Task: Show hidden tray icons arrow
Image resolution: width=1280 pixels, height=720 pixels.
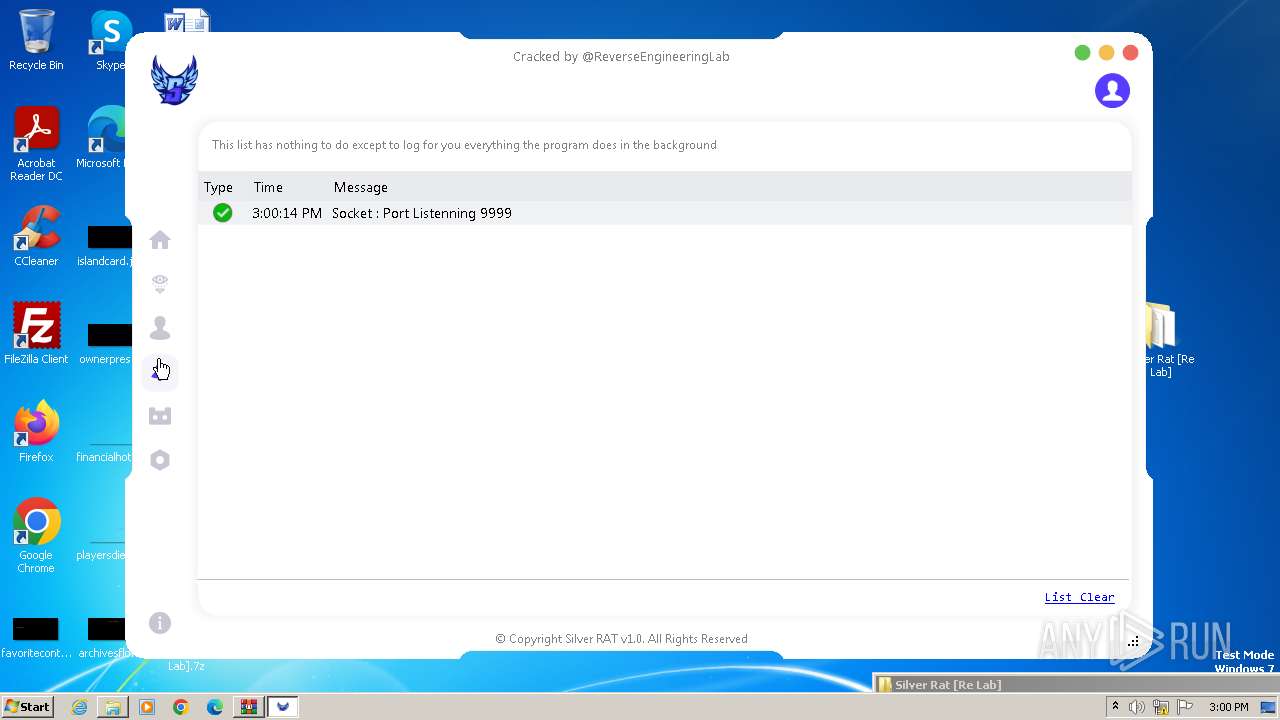Action: [x=1115, y=707]
